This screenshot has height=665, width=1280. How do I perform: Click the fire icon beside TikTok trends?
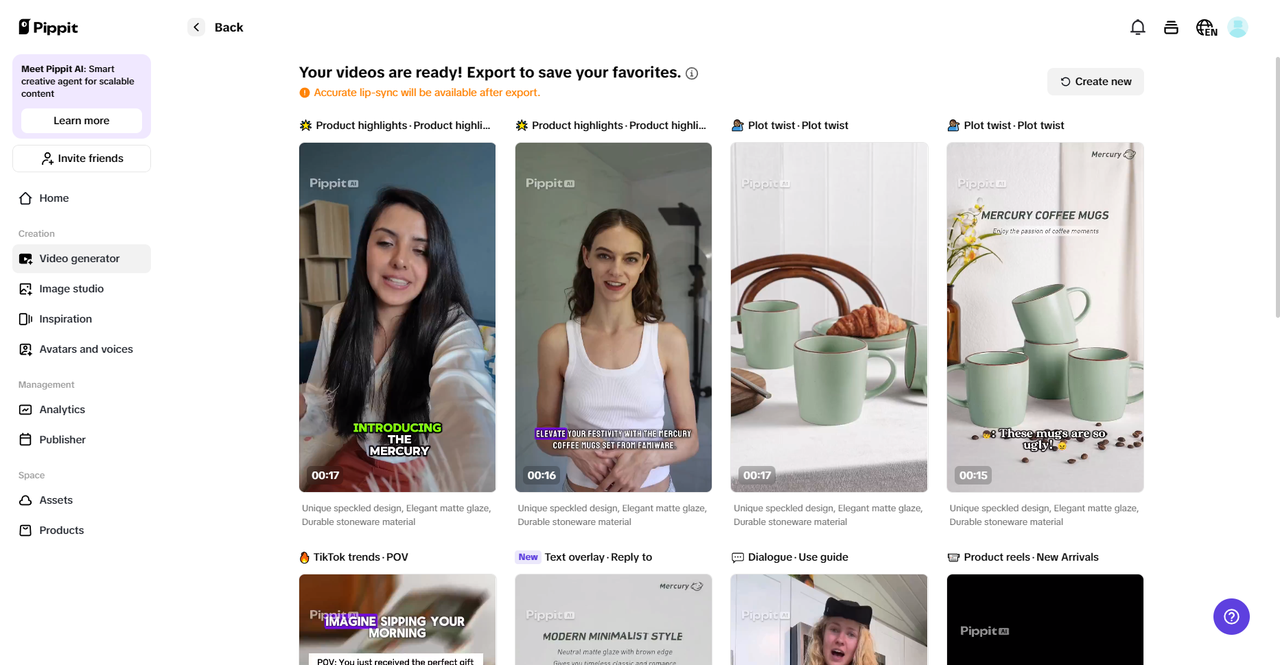(x=305, y=557)
